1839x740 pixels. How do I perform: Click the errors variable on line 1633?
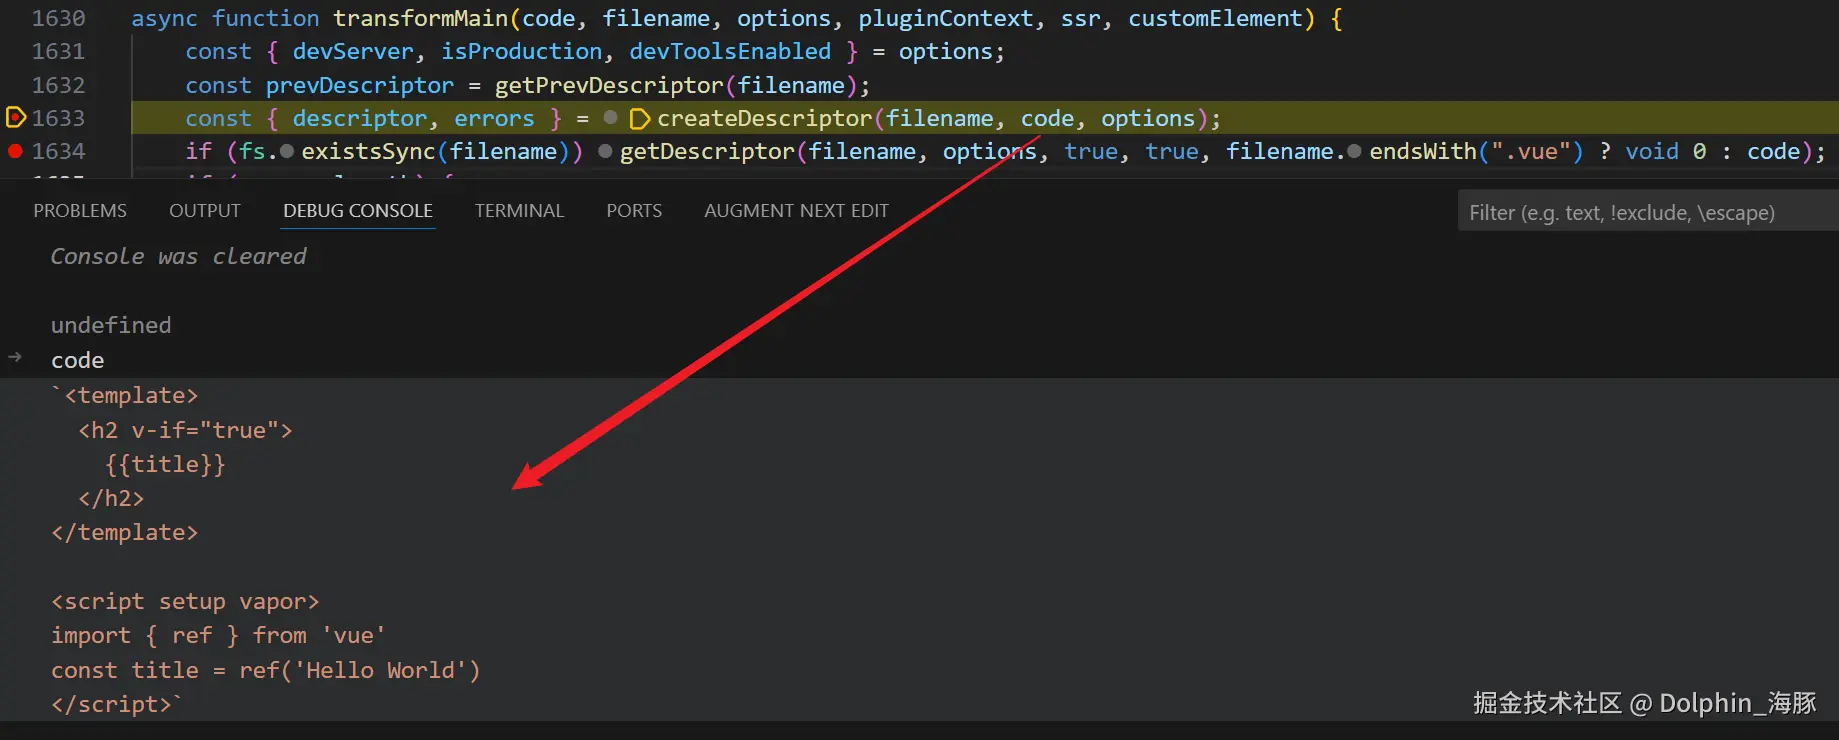point(494,118)
